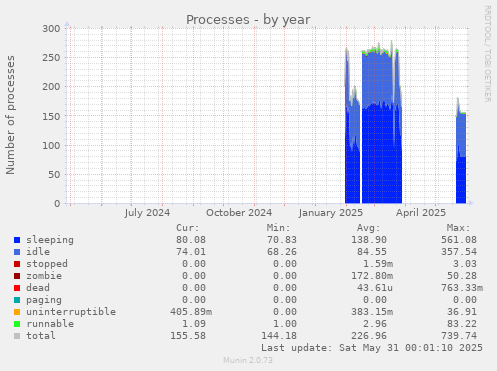Click the dead legend color swatch

pyautogui.click(x=17, y=288)
